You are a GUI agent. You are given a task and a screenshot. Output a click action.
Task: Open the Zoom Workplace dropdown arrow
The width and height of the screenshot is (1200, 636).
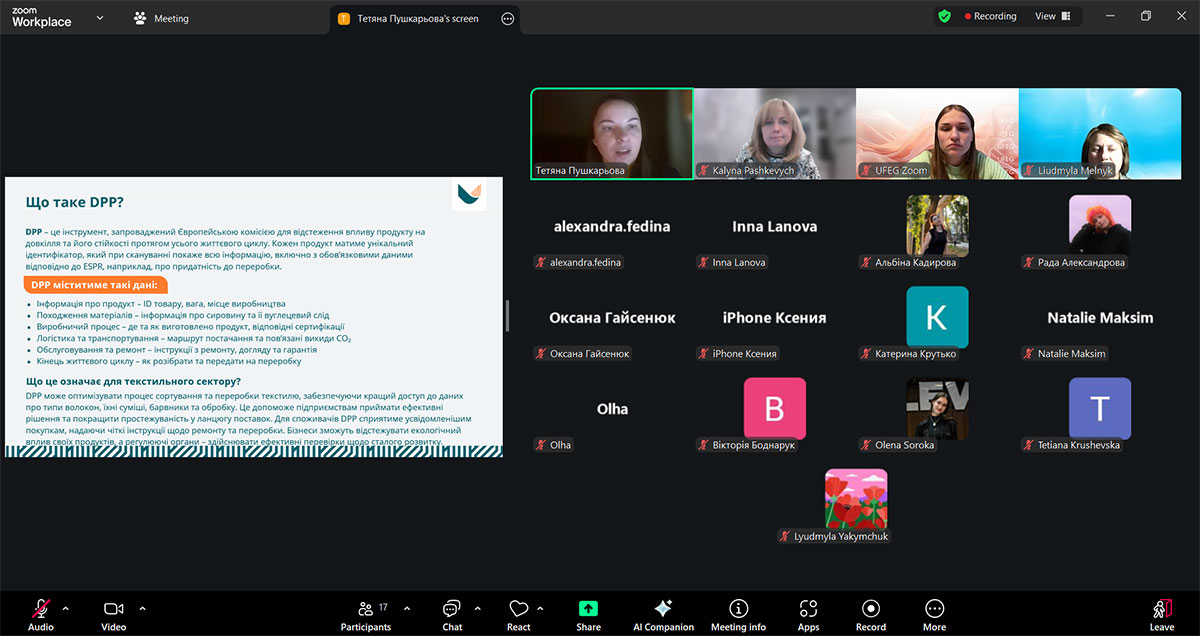click(x=99, y=18)
